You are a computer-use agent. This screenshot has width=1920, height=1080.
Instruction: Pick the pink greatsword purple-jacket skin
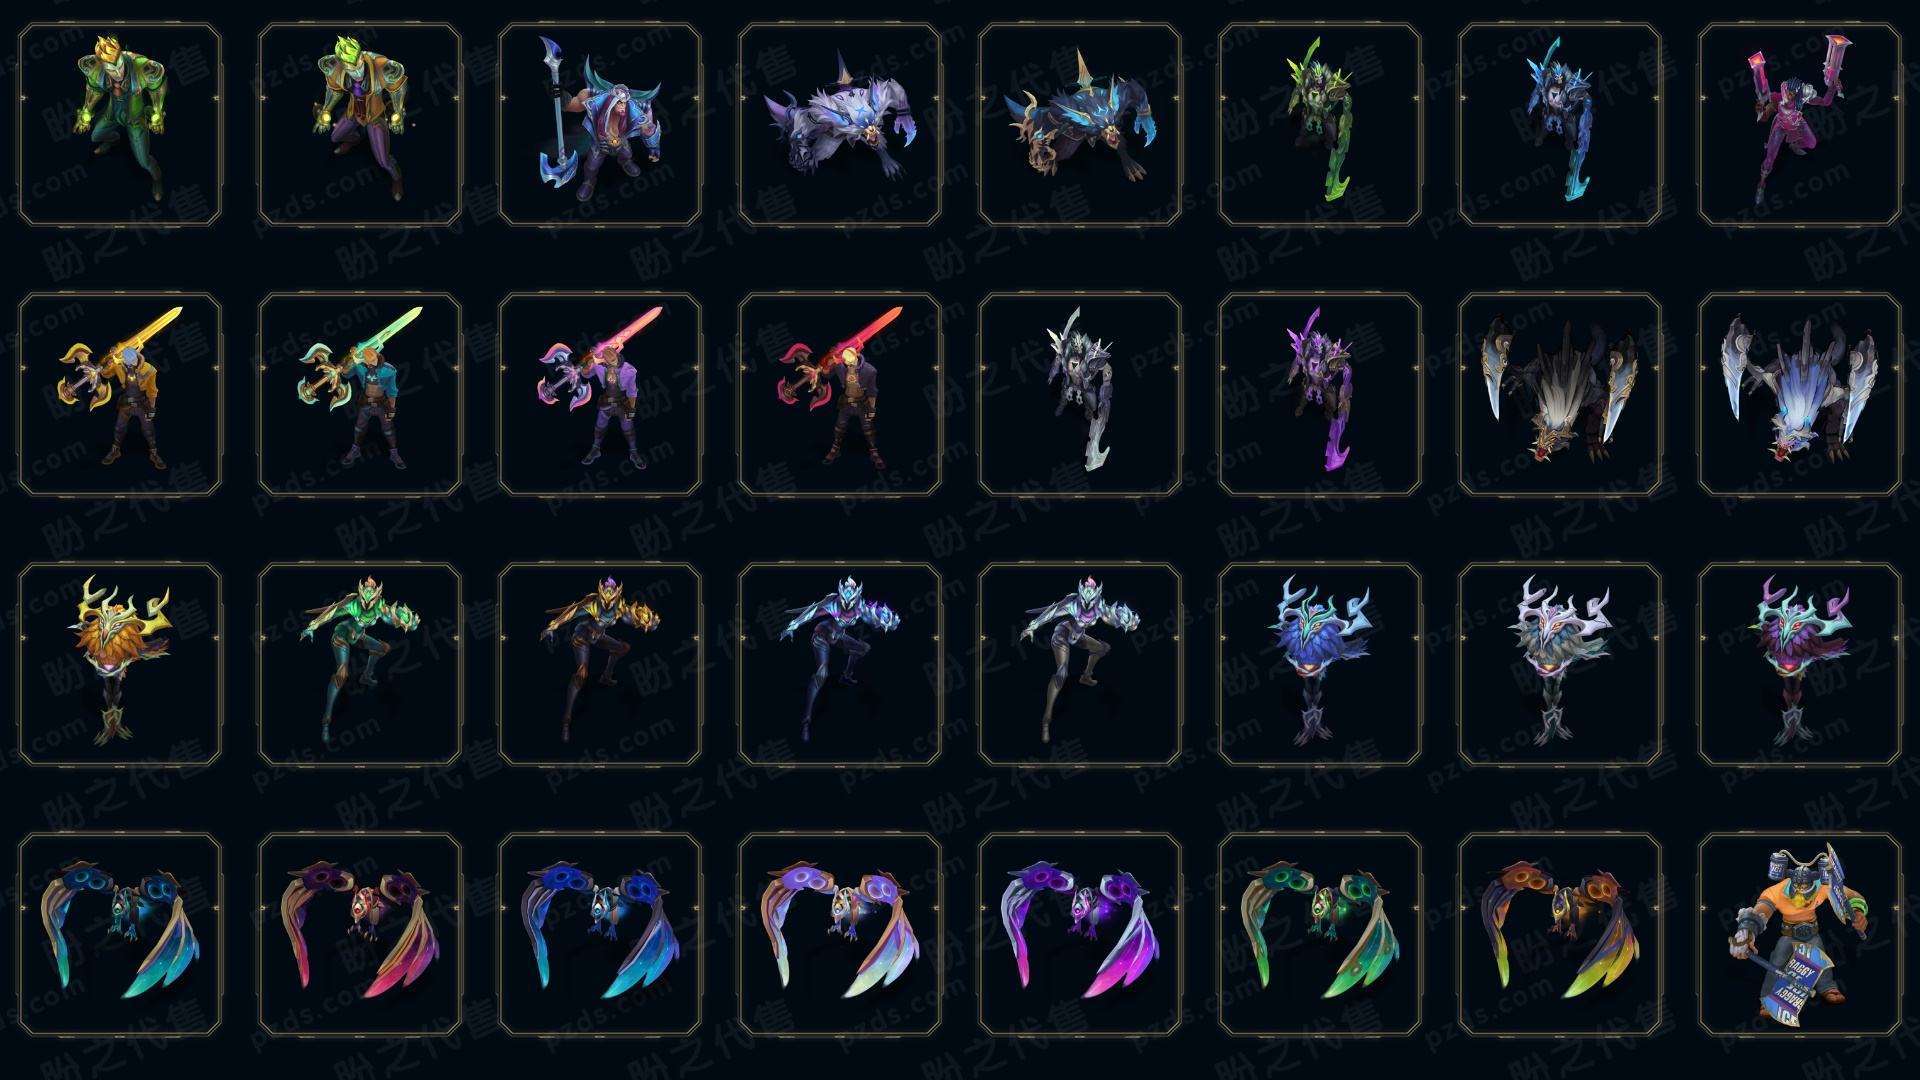point(600,394)
